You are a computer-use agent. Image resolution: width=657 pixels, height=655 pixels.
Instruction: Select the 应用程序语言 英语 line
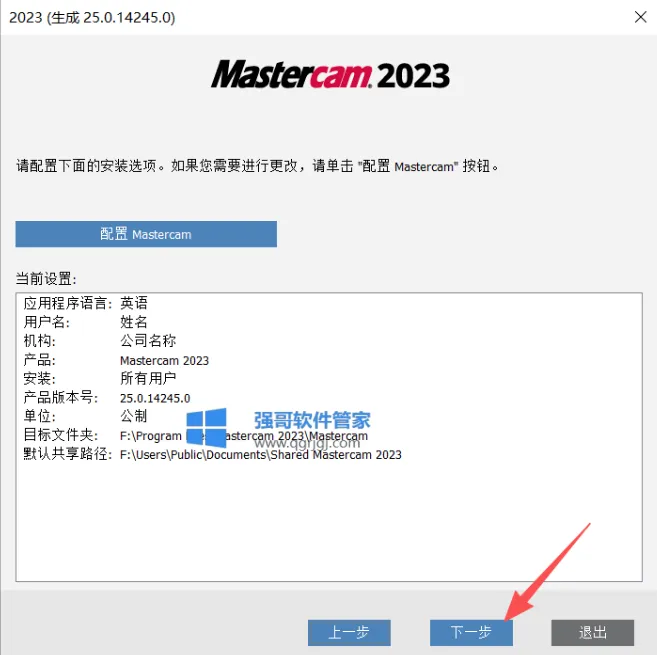[85, 303]
